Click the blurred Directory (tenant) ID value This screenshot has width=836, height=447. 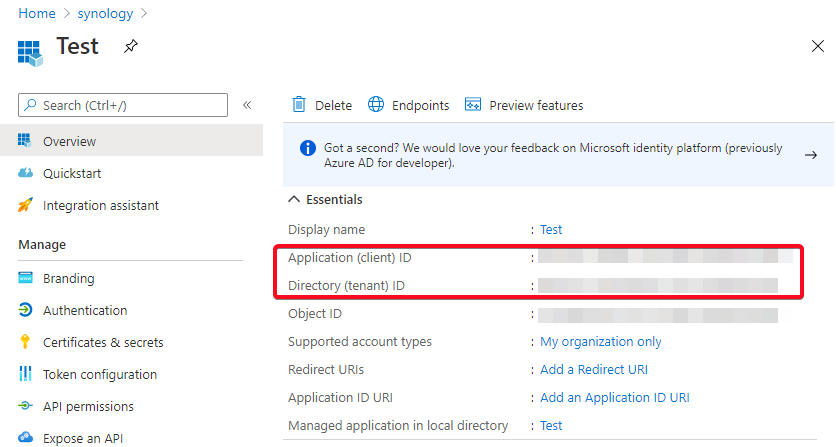point(657,285)
